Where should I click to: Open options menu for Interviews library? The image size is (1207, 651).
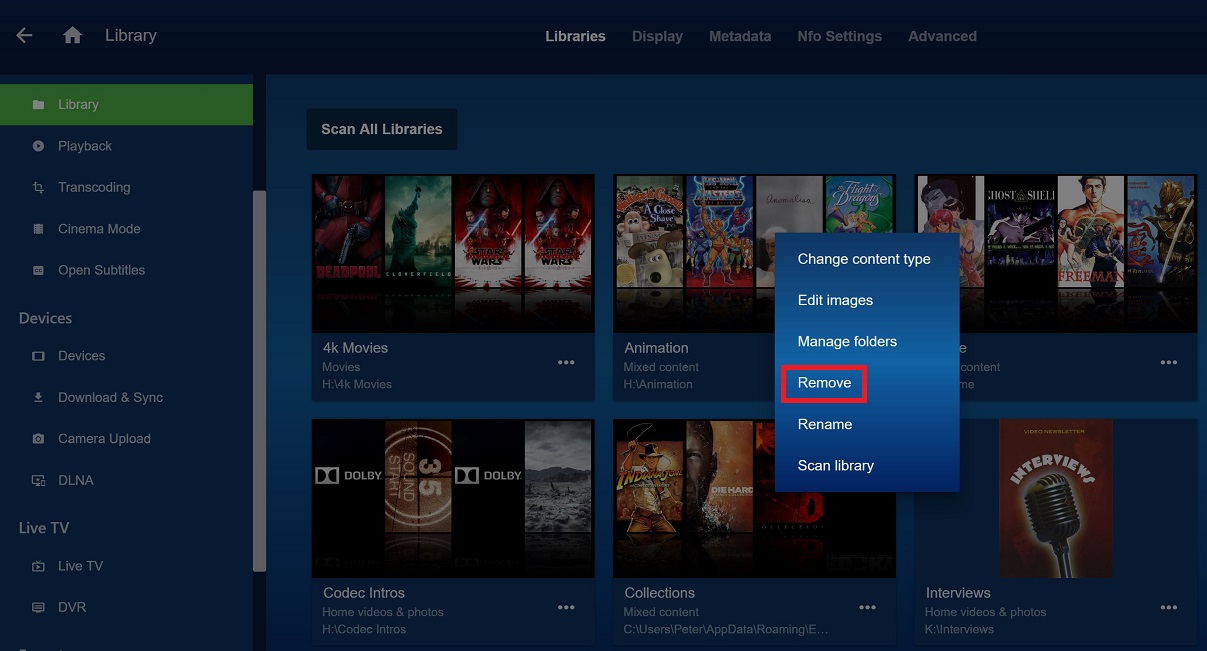(x=1168, y=607)
